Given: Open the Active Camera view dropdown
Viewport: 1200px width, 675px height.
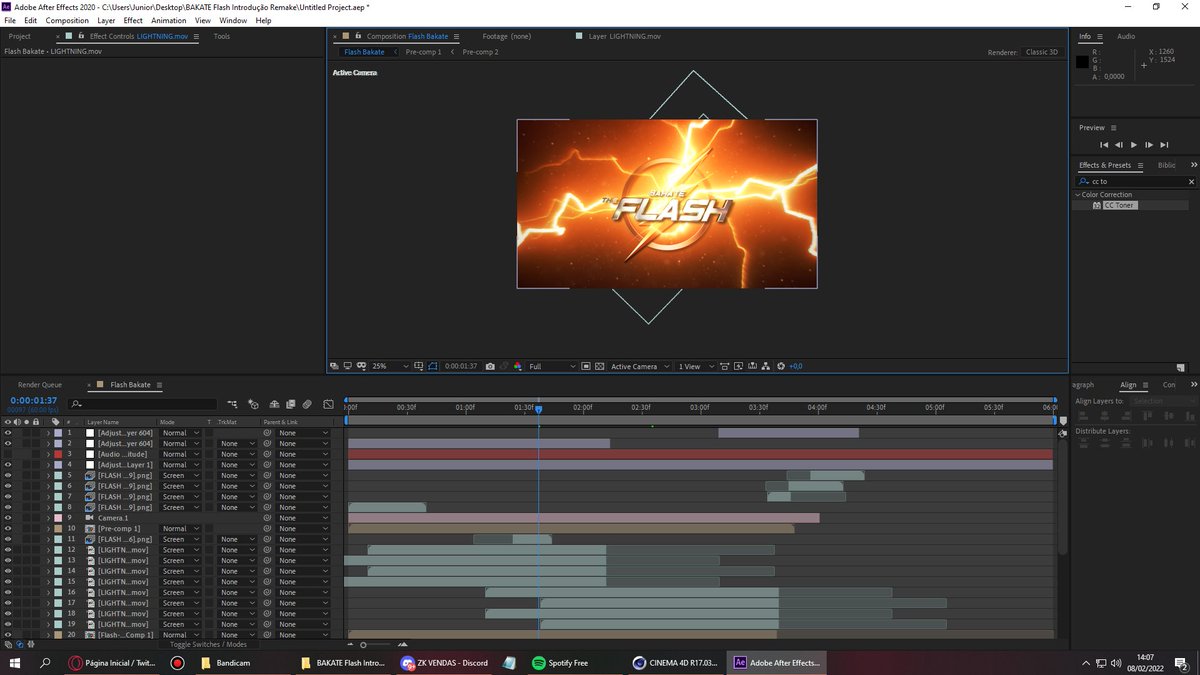Looking at the screenshot, I should pyautogui.click(x=640, y=366).
